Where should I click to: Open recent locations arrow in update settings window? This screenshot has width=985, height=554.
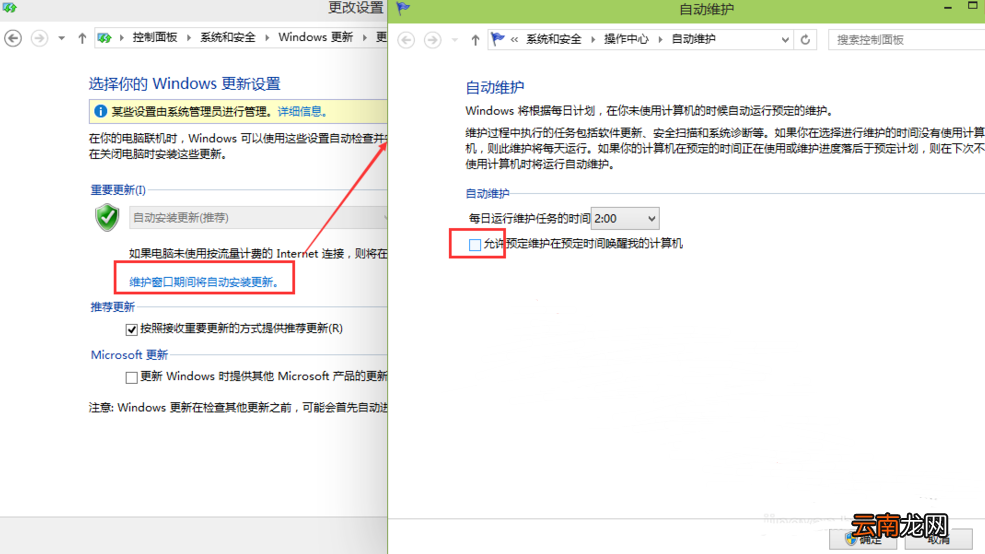(61, 38)
